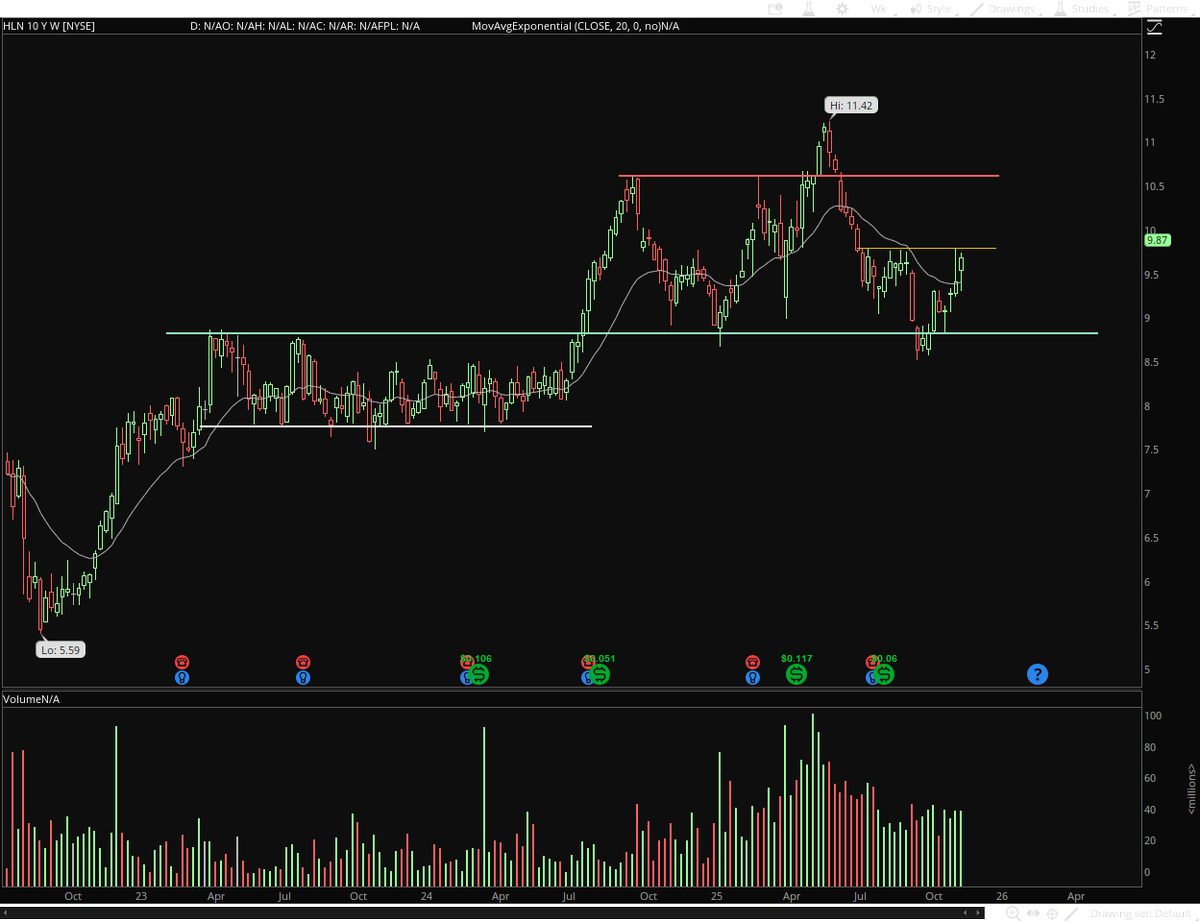The height and width of the screenshot is (923, 1200).
Task: Click the first red earnings phone icon
Action: (182, 661)
